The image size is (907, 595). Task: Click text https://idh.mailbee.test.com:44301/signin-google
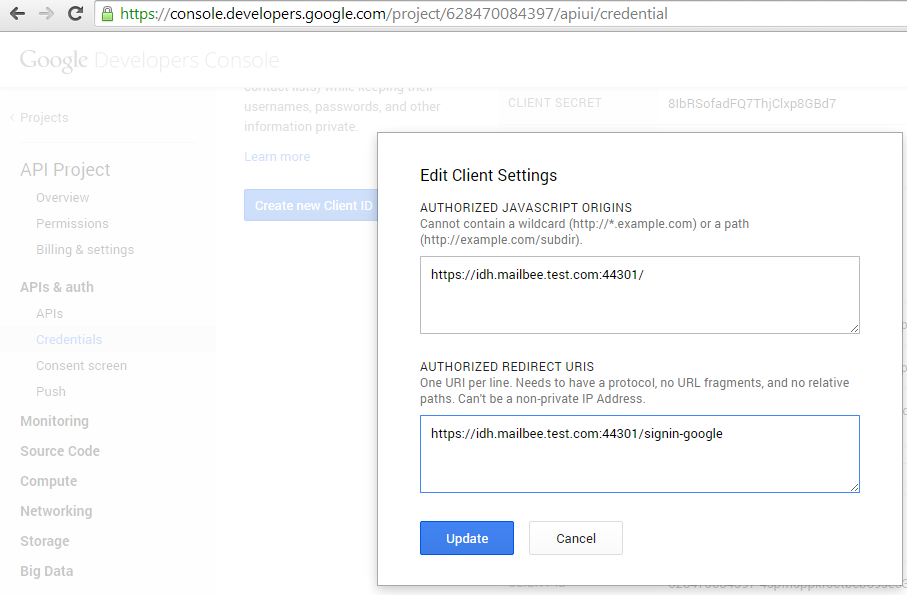click(x=577, y=434)
